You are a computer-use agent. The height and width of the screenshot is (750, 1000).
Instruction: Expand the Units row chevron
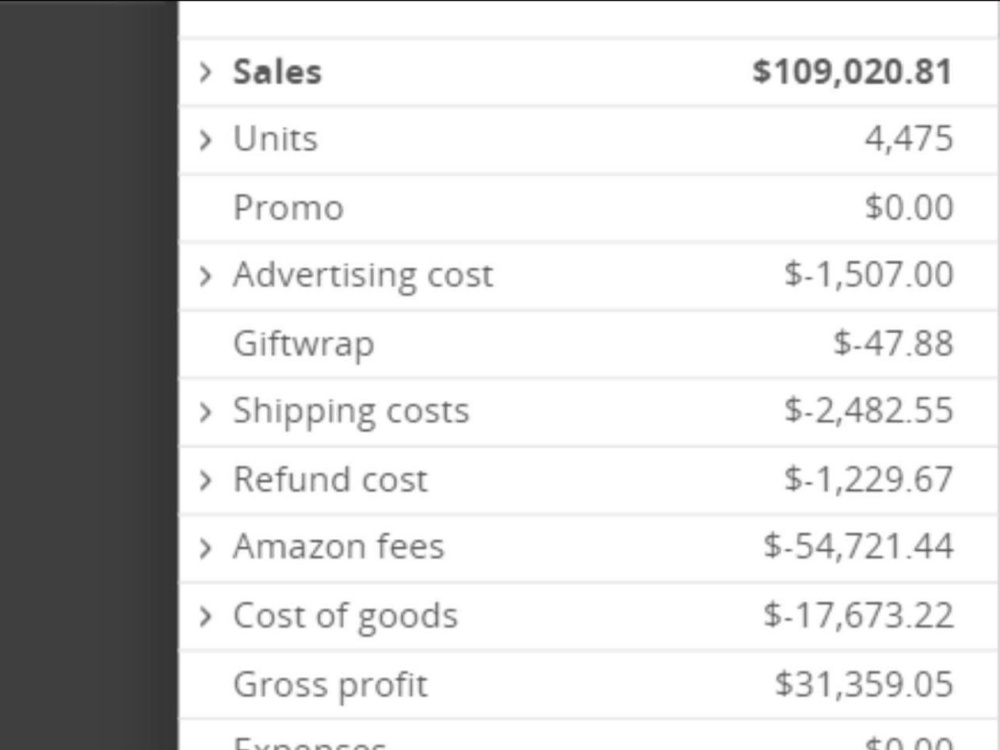point(205,140)
